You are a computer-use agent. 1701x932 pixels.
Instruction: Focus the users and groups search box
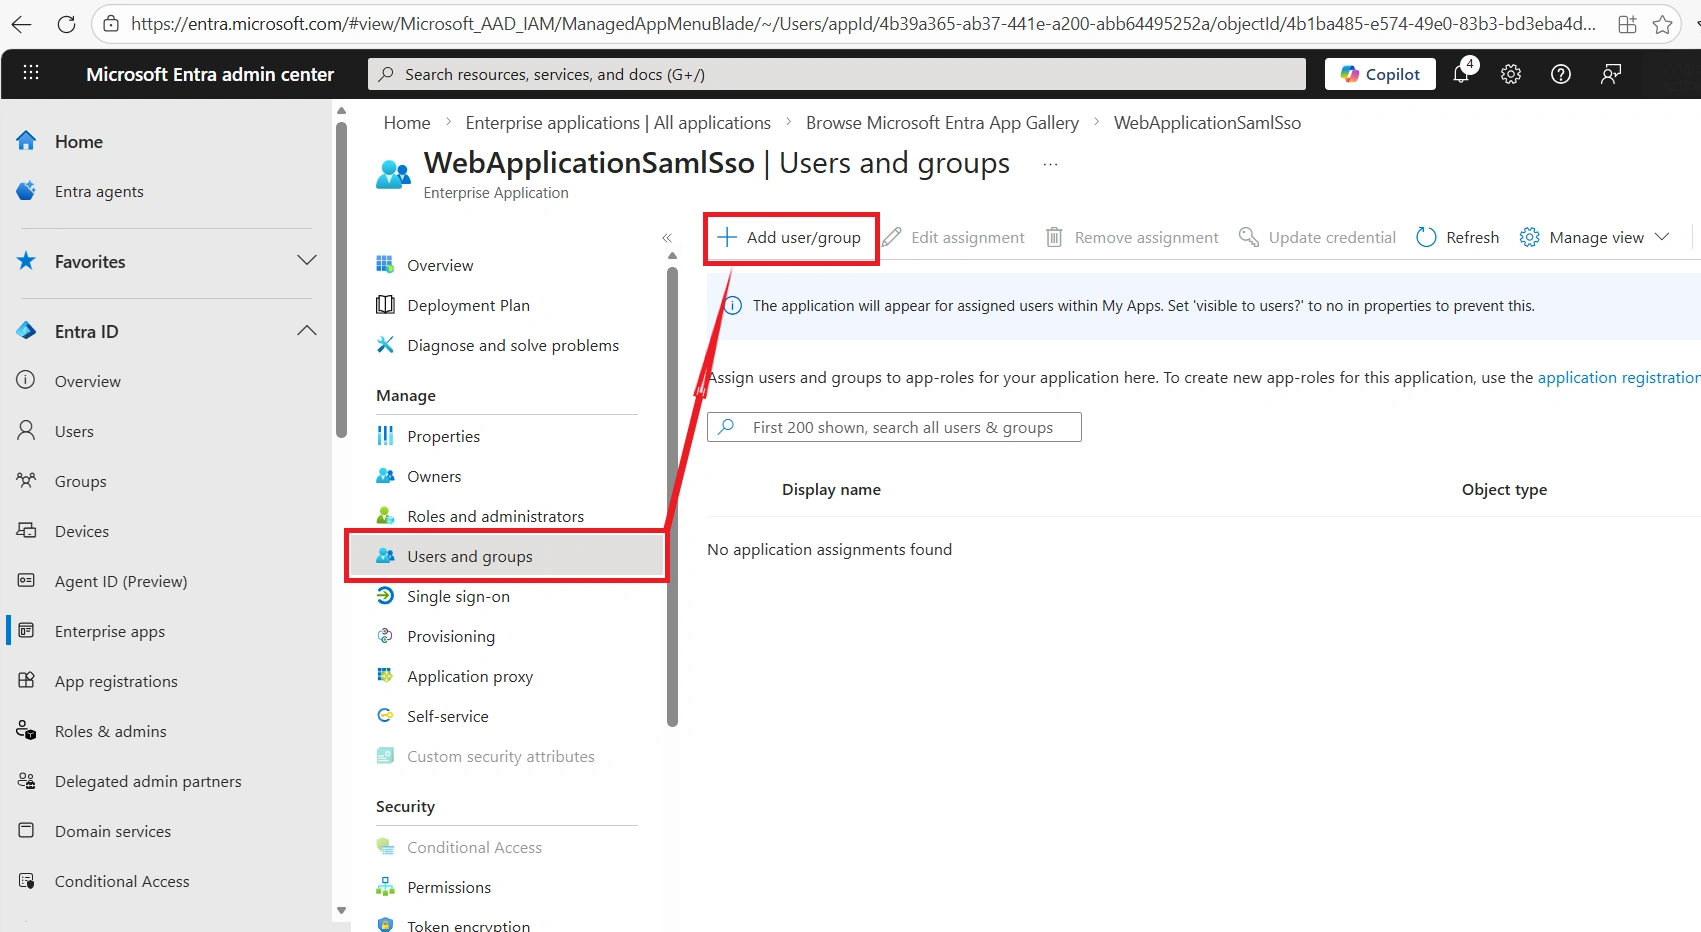894,427
